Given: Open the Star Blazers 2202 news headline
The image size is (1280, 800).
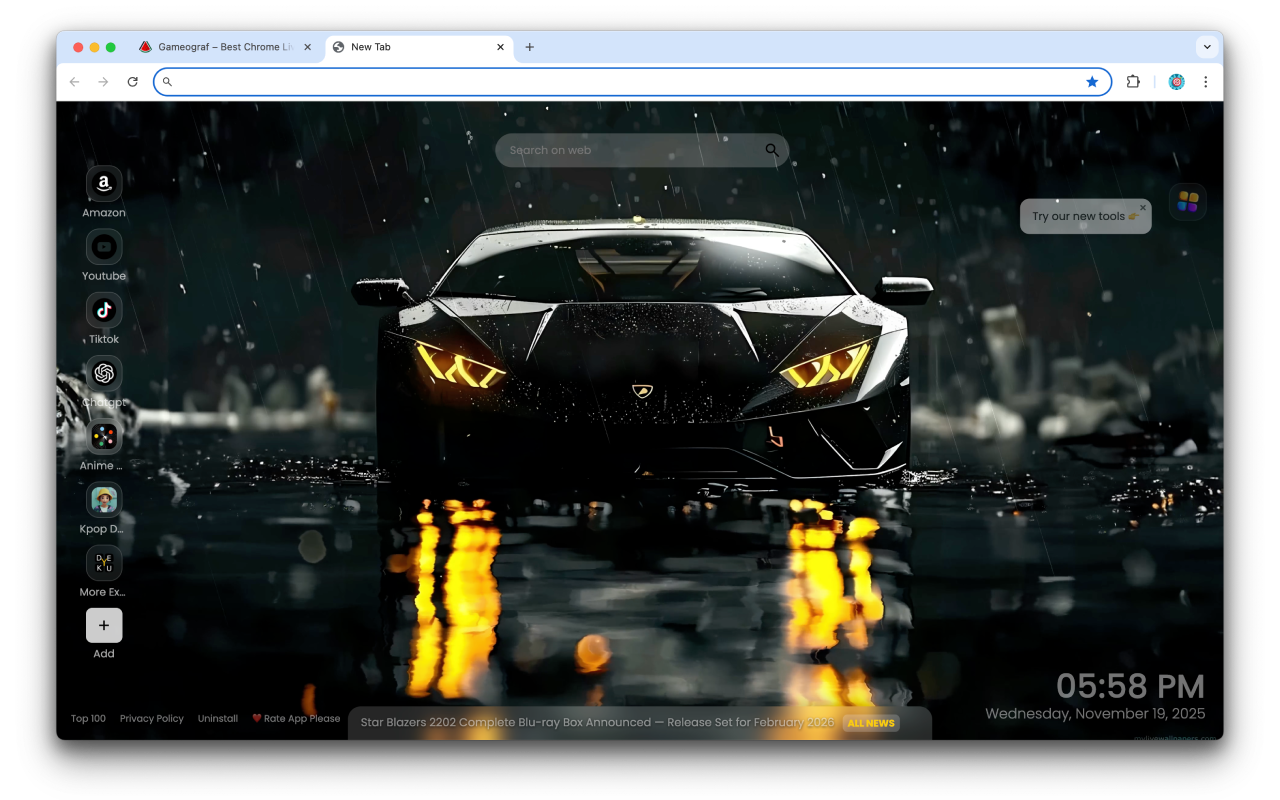Looking at the screenshot, I should pyautogui.click(x=597, y=722).
